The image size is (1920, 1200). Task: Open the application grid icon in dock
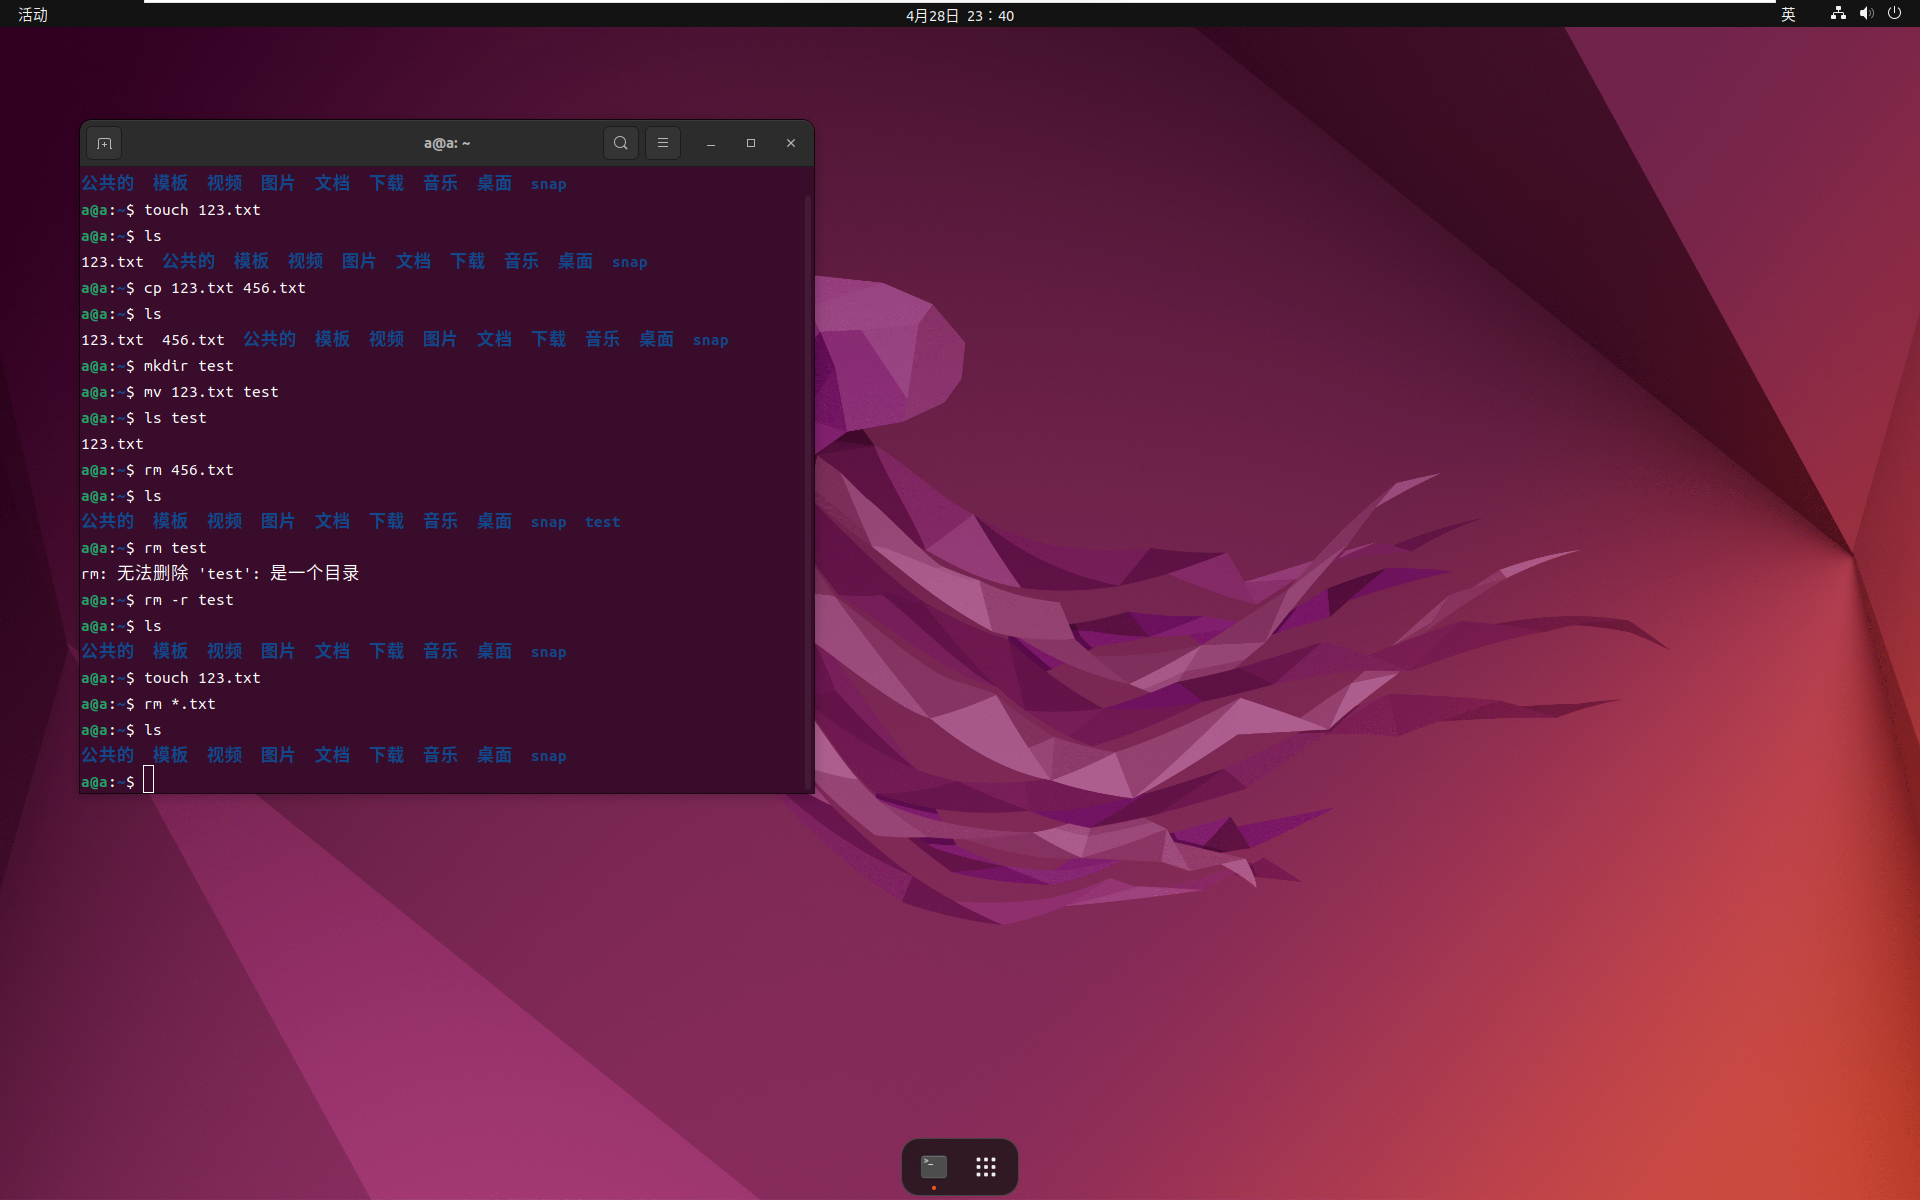[986, 1165]
